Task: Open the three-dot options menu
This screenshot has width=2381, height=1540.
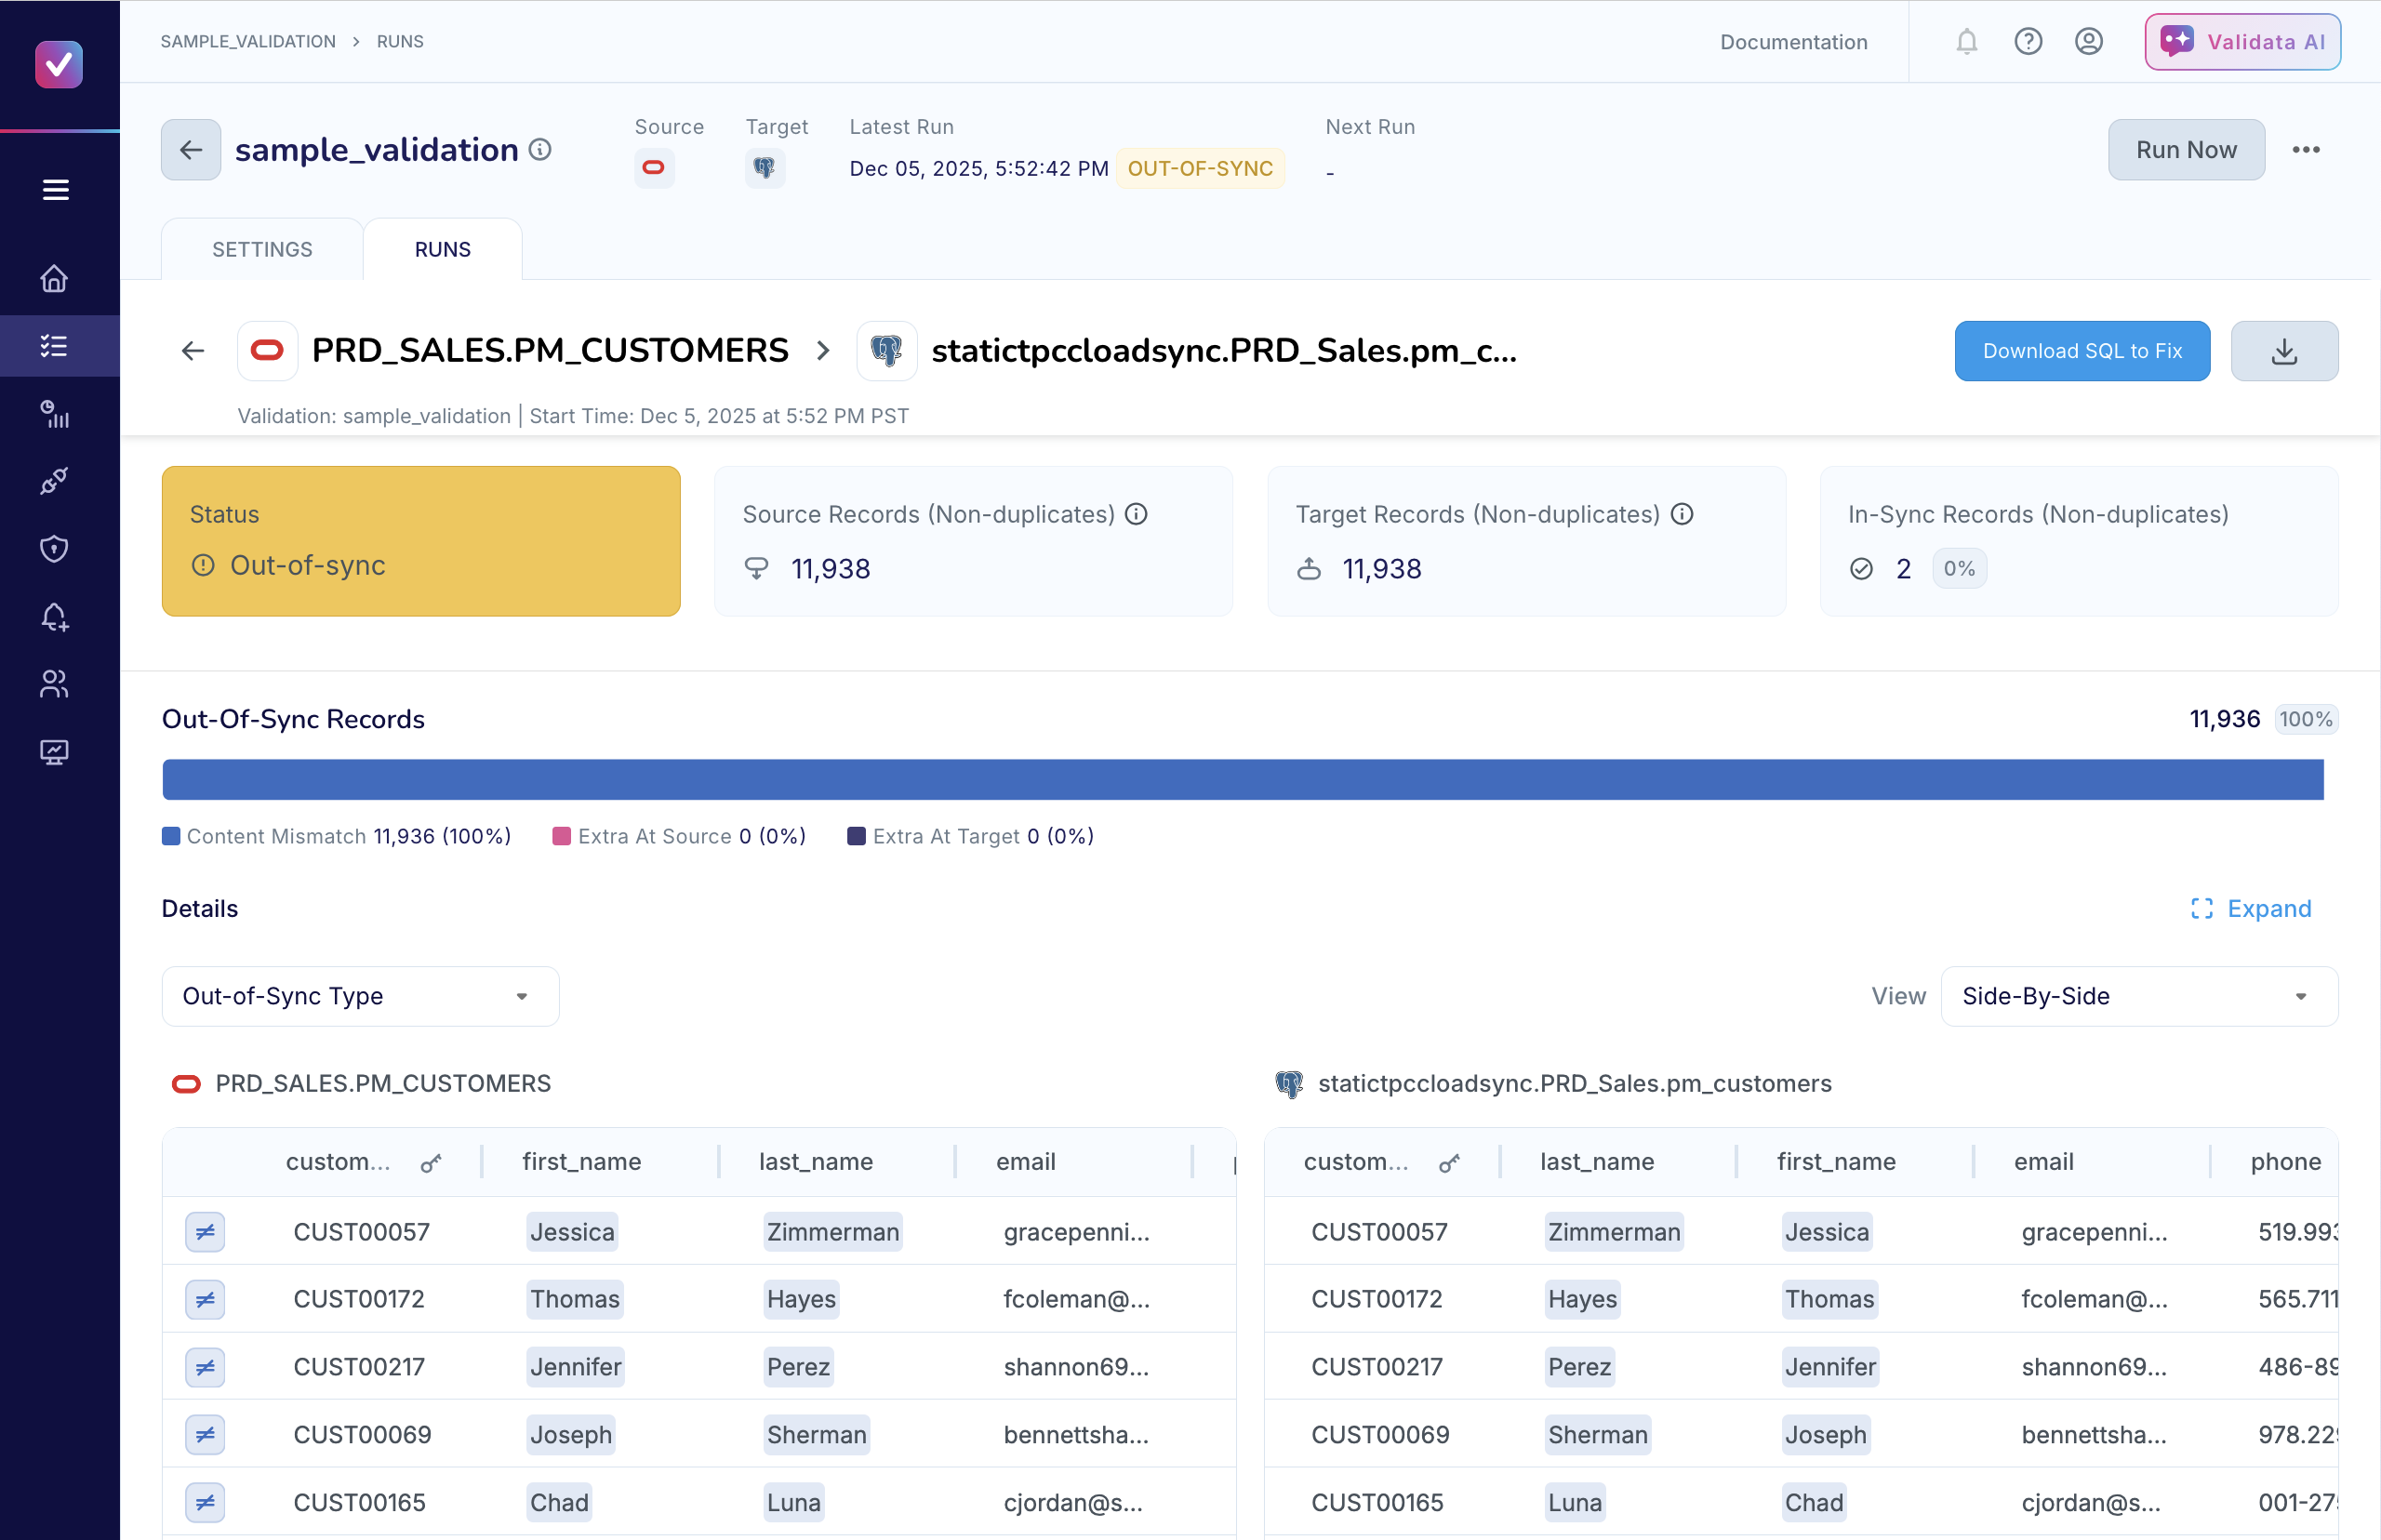Action: click(2307, 149)
